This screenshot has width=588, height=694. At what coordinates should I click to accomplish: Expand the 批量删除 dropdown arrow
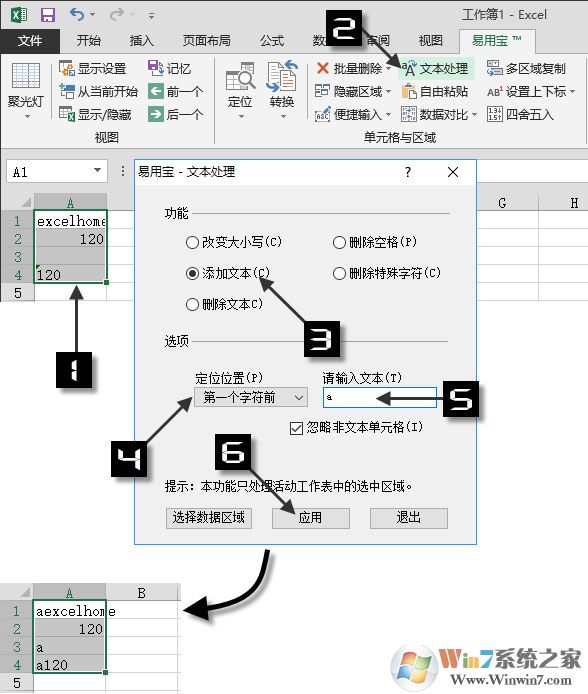(x=388, y=69)
